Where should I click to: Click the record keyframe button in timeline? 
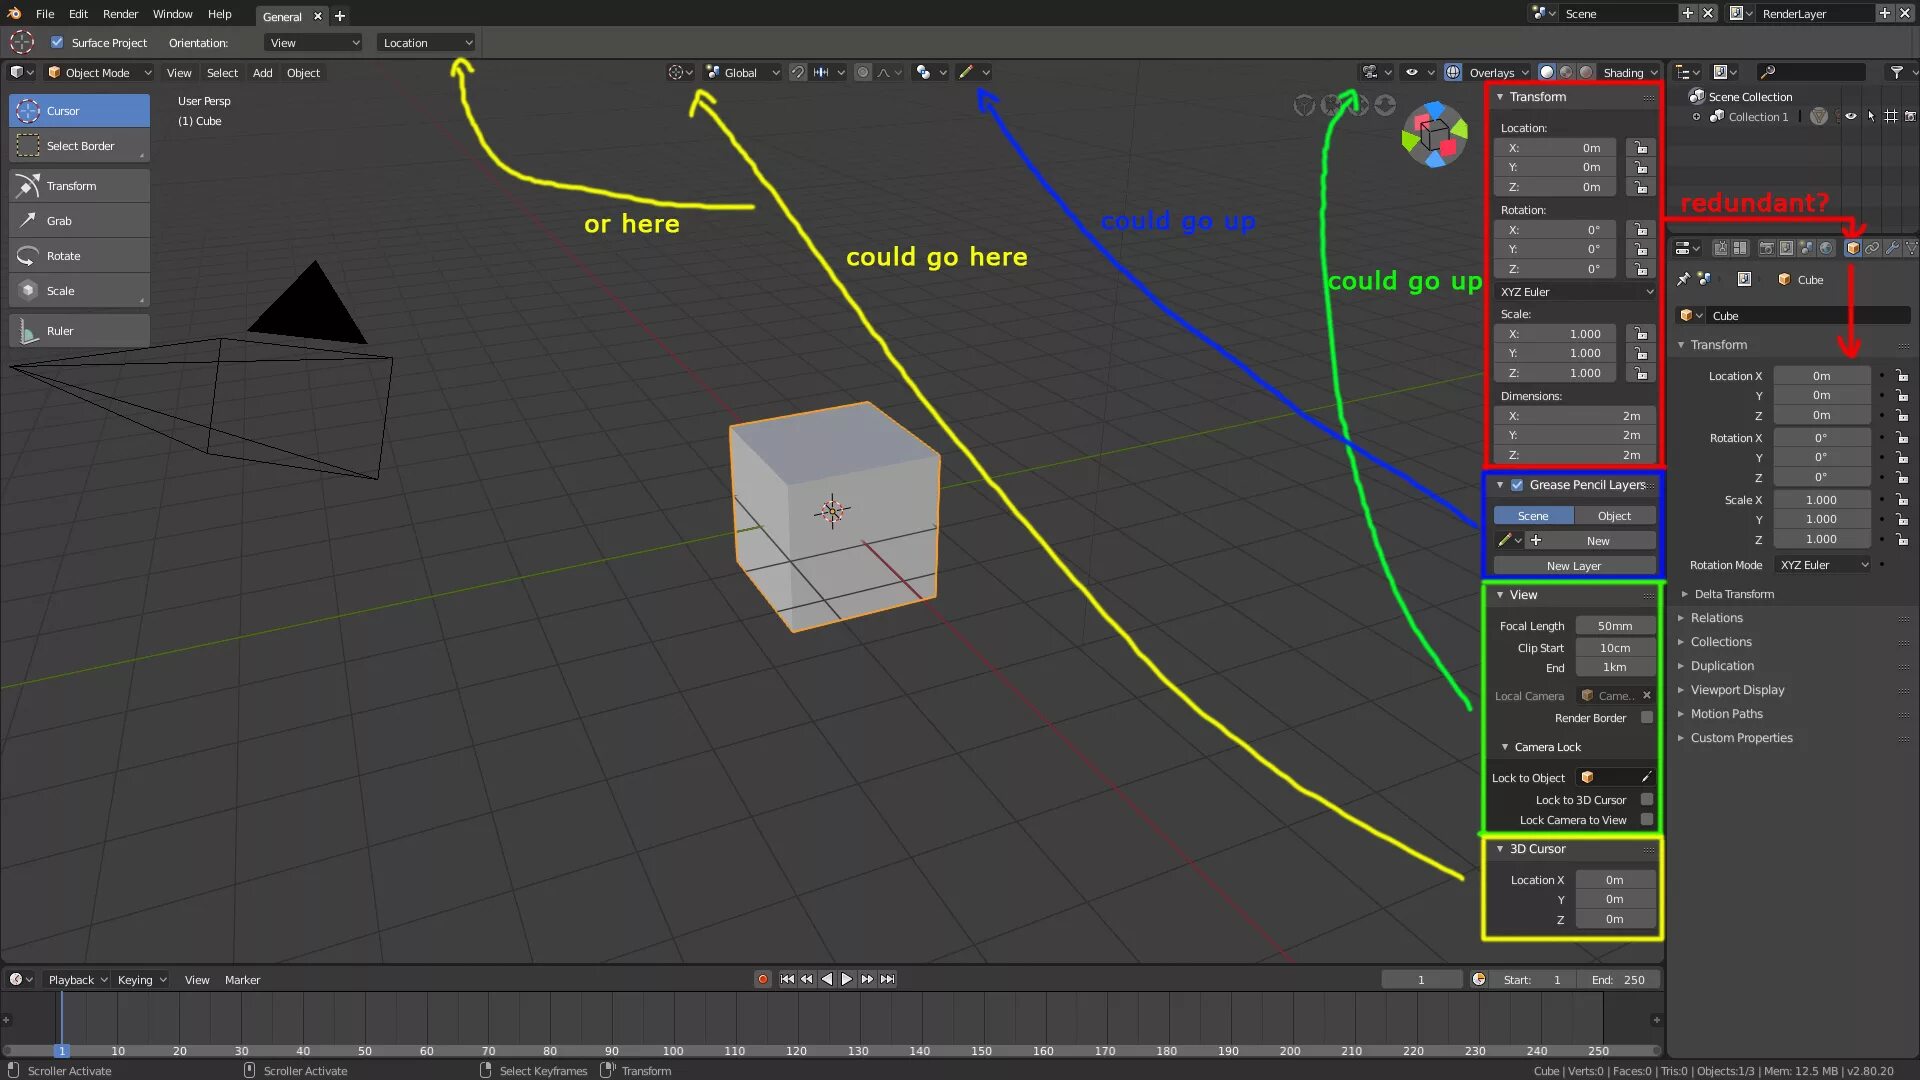coord(763,980)
